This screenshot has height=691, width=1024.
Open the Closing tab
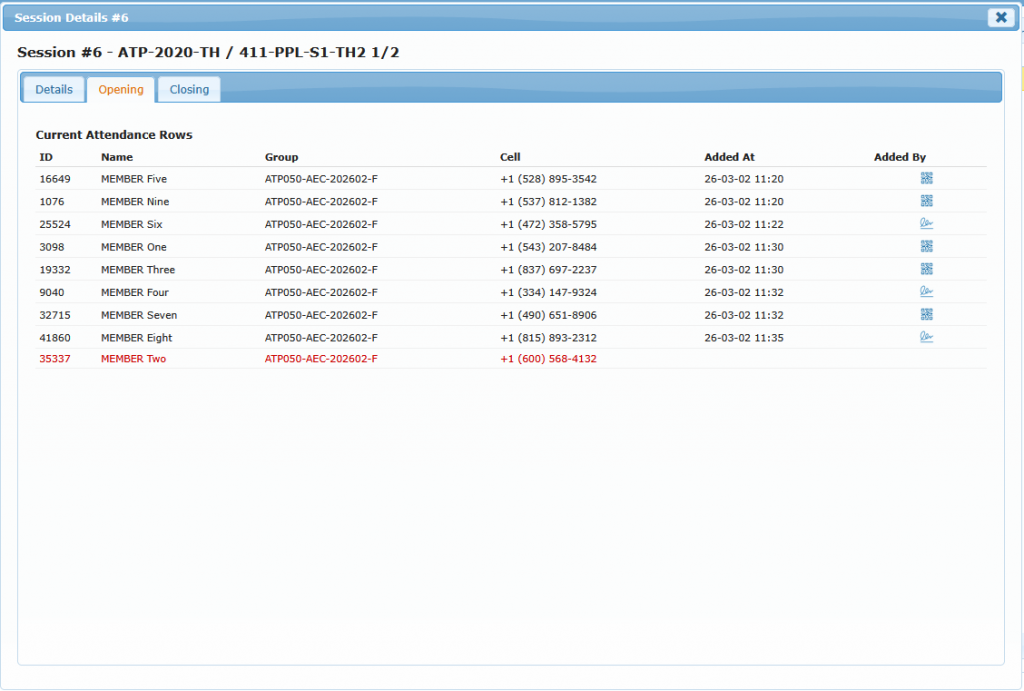[189, 90]
